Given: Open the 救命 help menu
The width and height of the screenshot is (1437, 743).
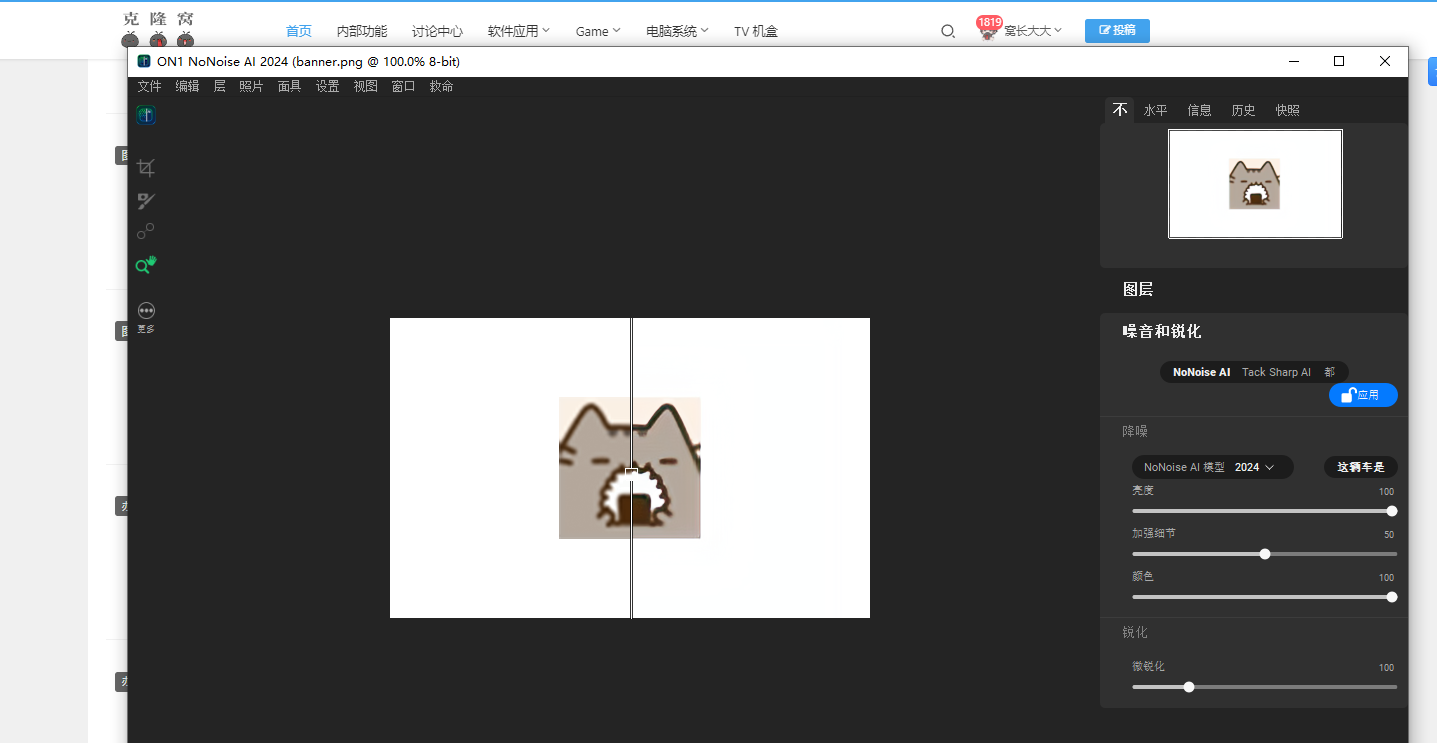Looking at the screenshot, I should pos(441,87).
